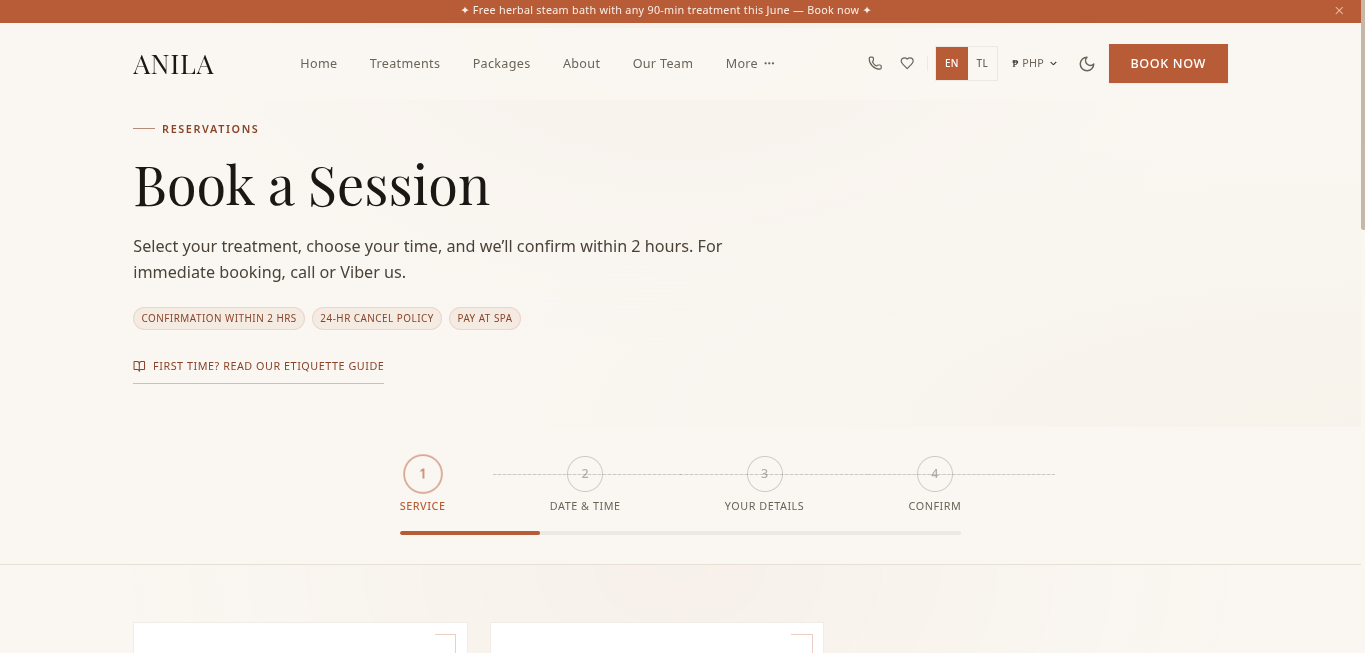Click the BOOK NOW button
This screenshot has width=1365, height=653.
[x=1168, y=63]
